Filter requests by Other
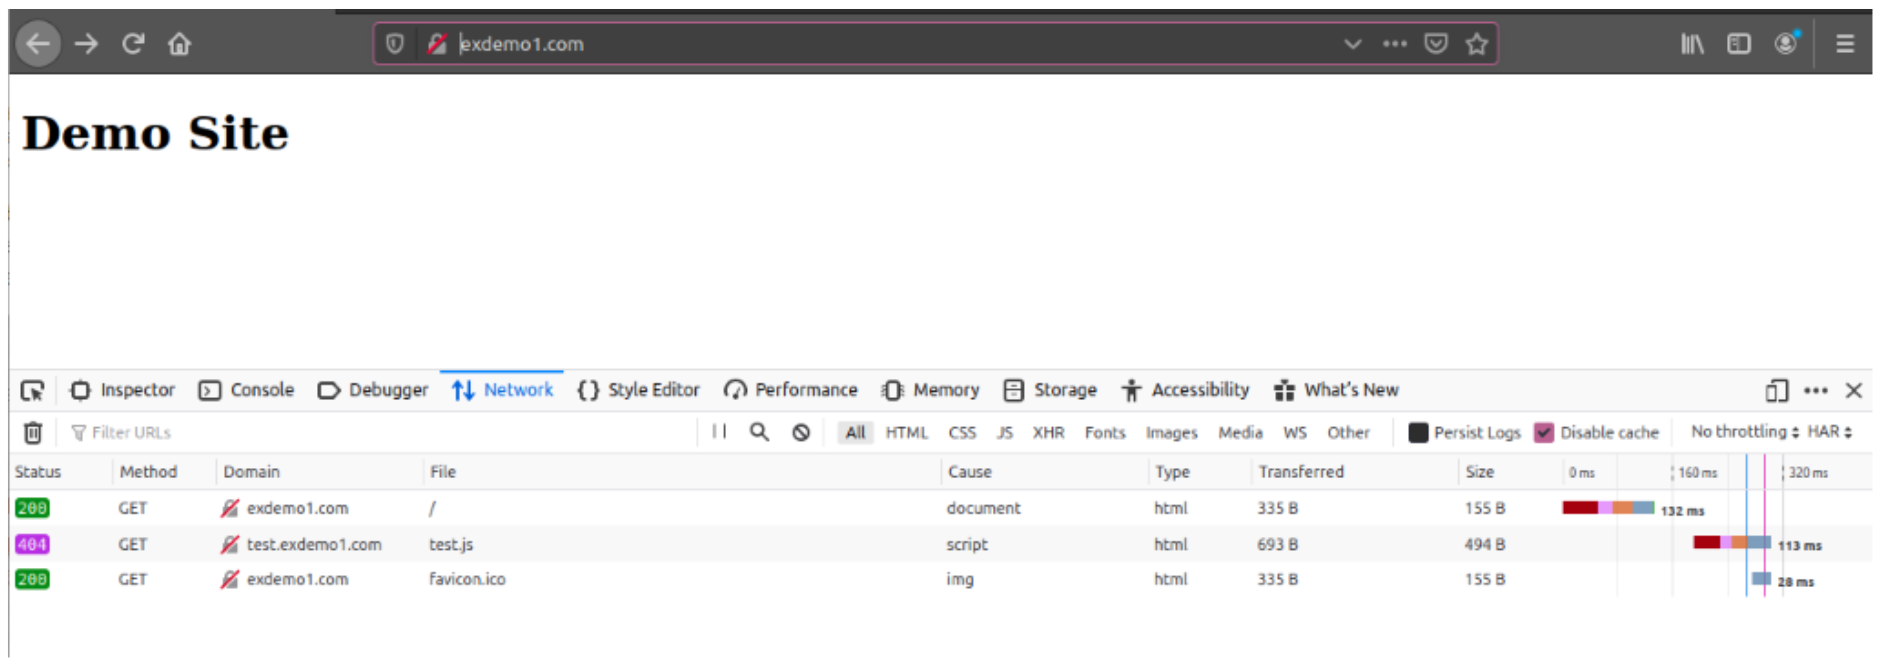Image resolution: width=1880 pixels, height=666 pixels. (1348, 432)
